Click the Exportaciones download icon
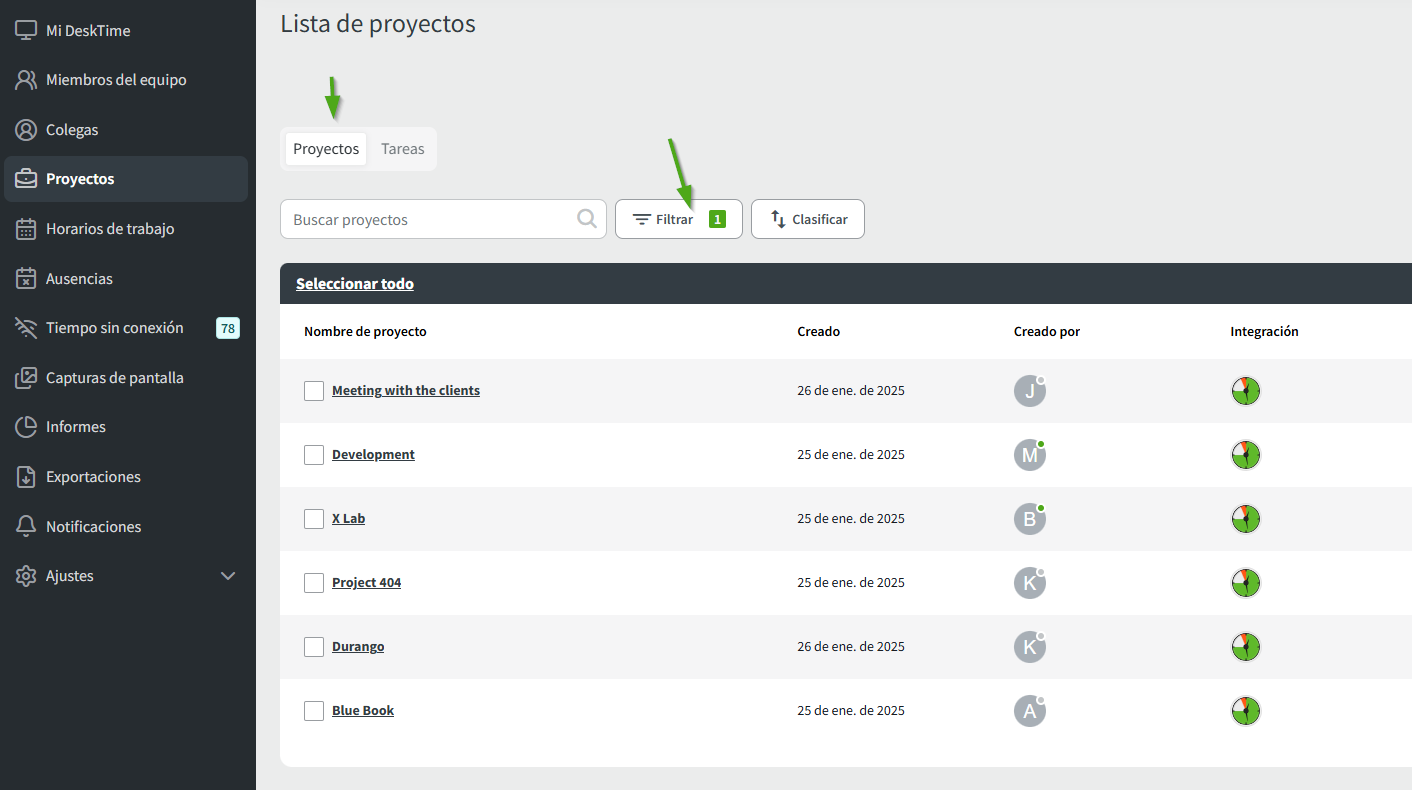 click(26, 477)
